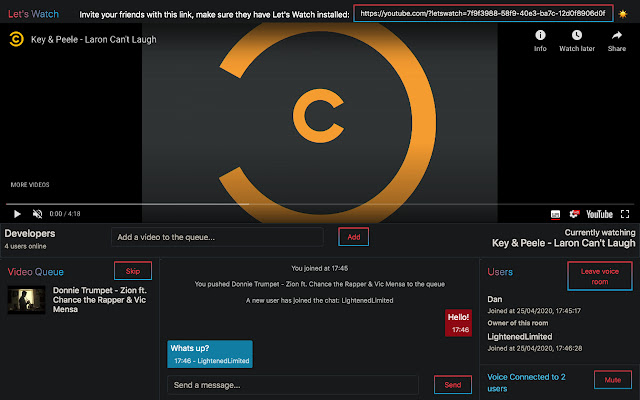Click the Add button
Screen dimensions: 640x400
(x=353, y=237)
